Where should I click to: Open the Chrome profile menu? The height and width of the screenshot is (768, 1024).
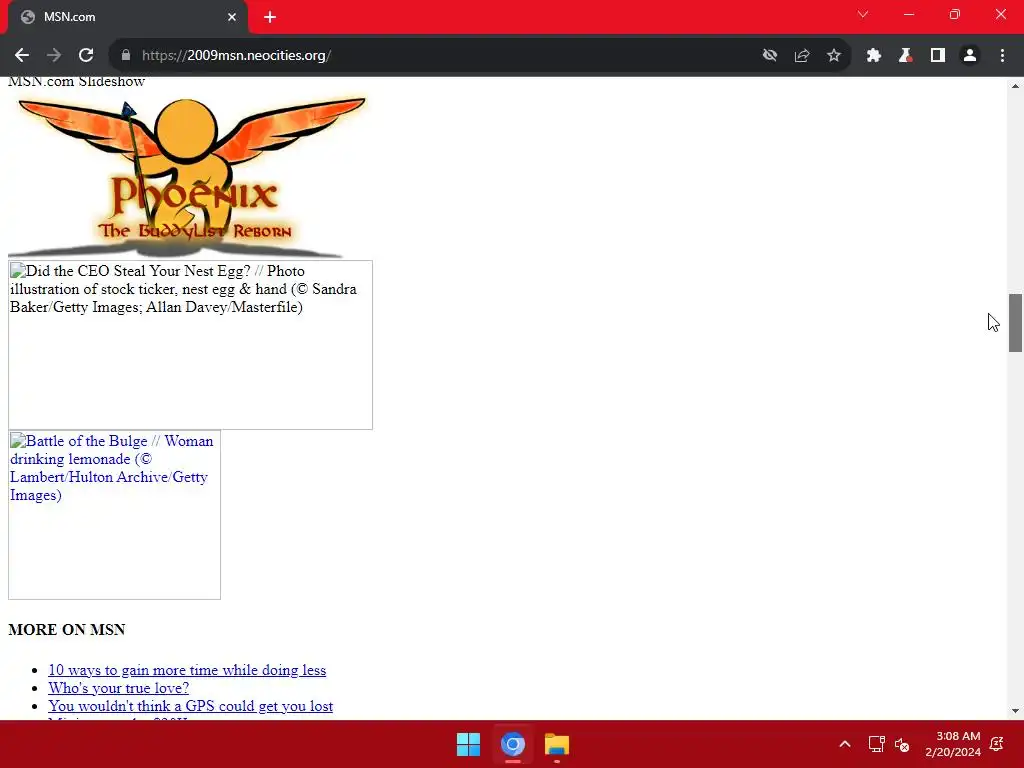[x=970, y=56]
